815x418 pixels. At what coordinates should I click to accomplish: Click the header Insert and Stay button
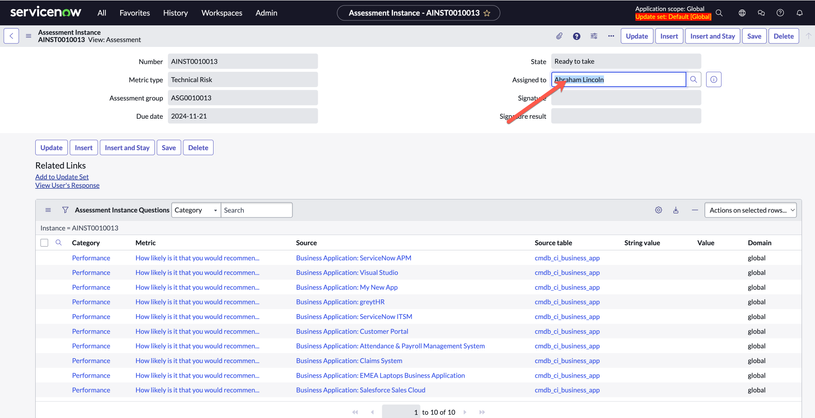click(x=713, y=36)
